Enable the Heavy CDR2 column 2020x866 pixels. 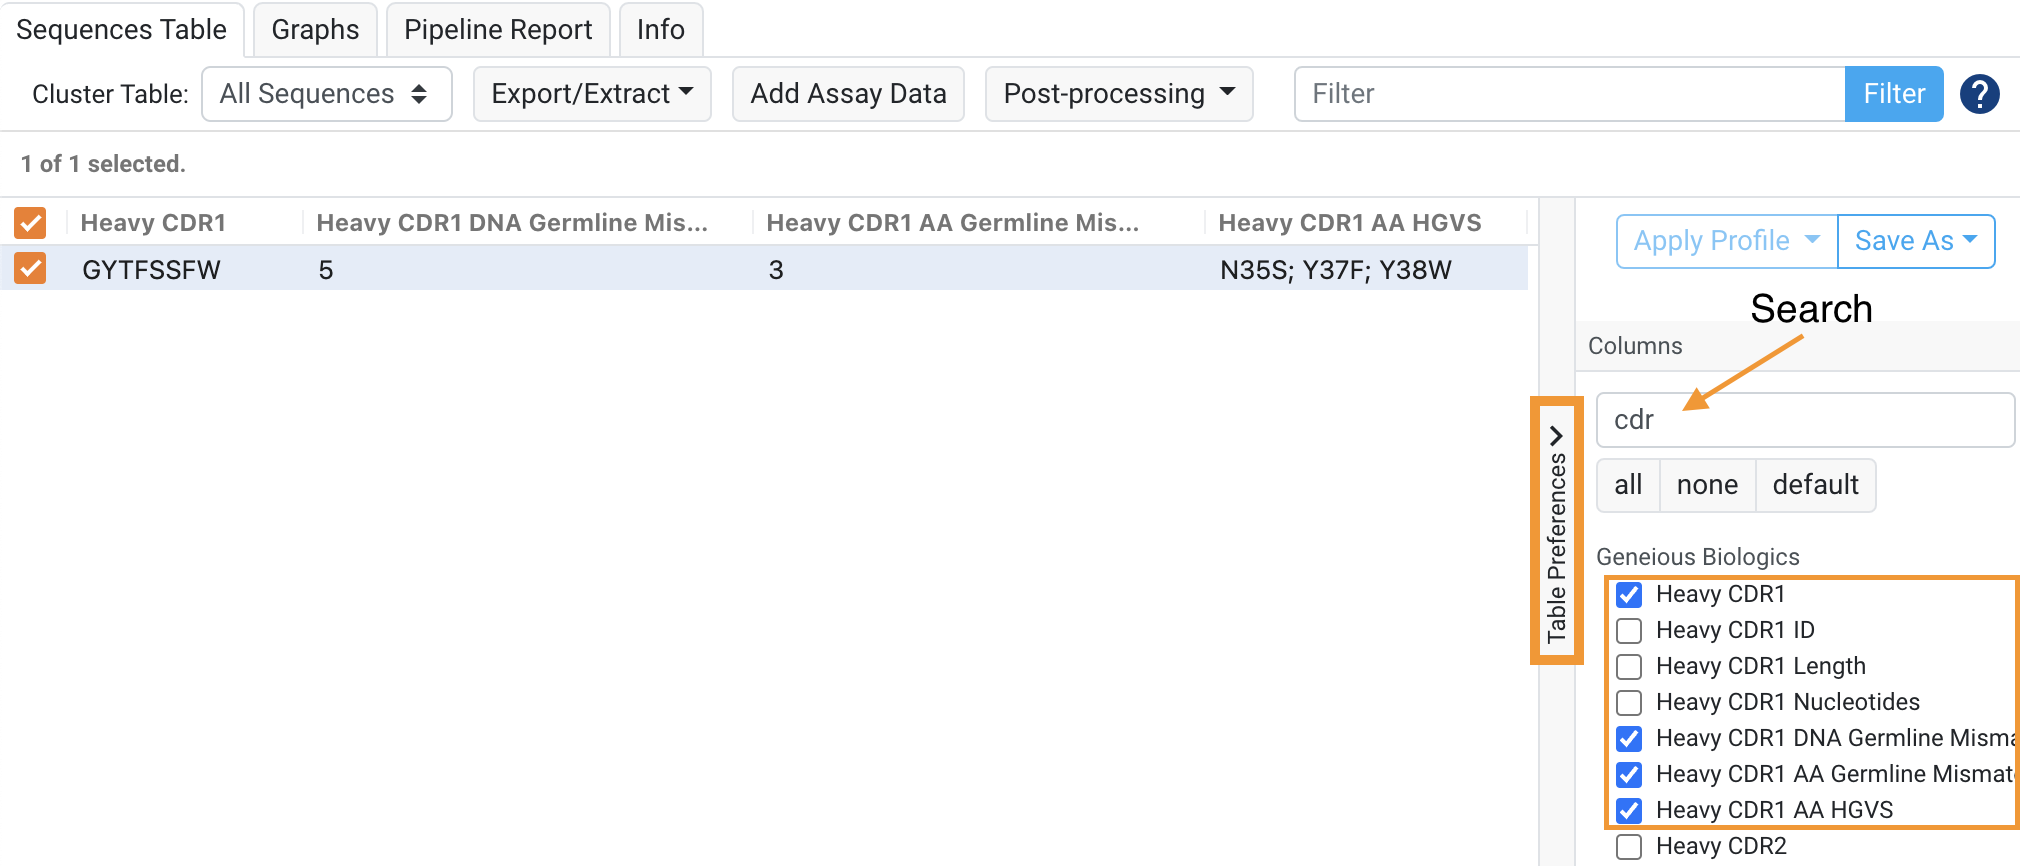[1629, 847]
